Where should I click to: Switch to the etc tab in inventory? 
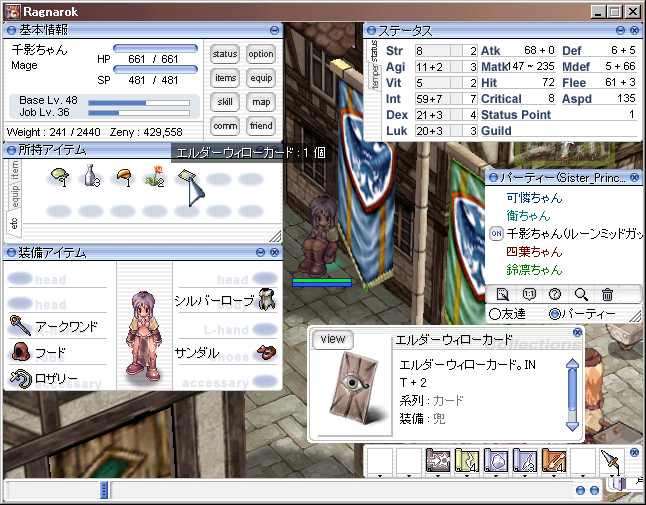[x=14, y=223]
